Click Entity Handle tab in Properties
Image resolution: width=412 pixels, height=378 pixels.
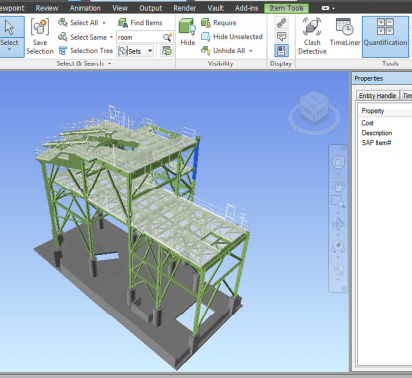[x=377, y=96]
